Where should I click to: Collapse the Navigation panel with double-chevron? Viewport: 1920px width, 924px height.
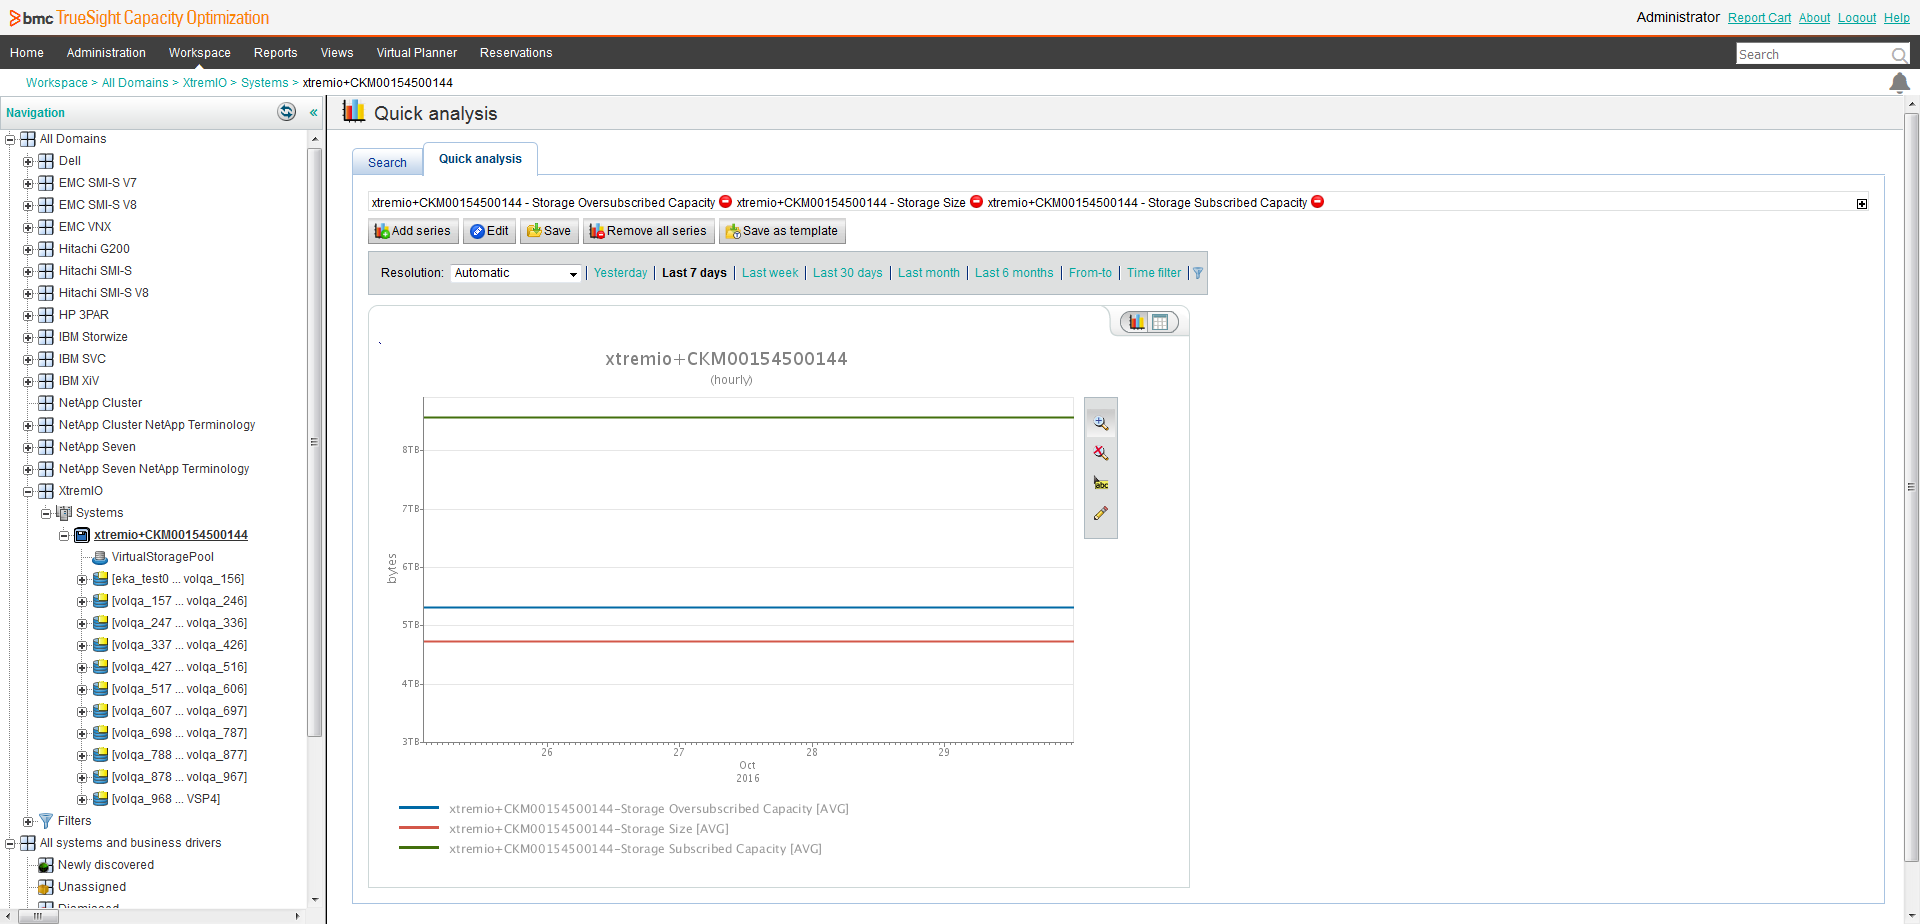pyautogui.click(x=313, y=113)
